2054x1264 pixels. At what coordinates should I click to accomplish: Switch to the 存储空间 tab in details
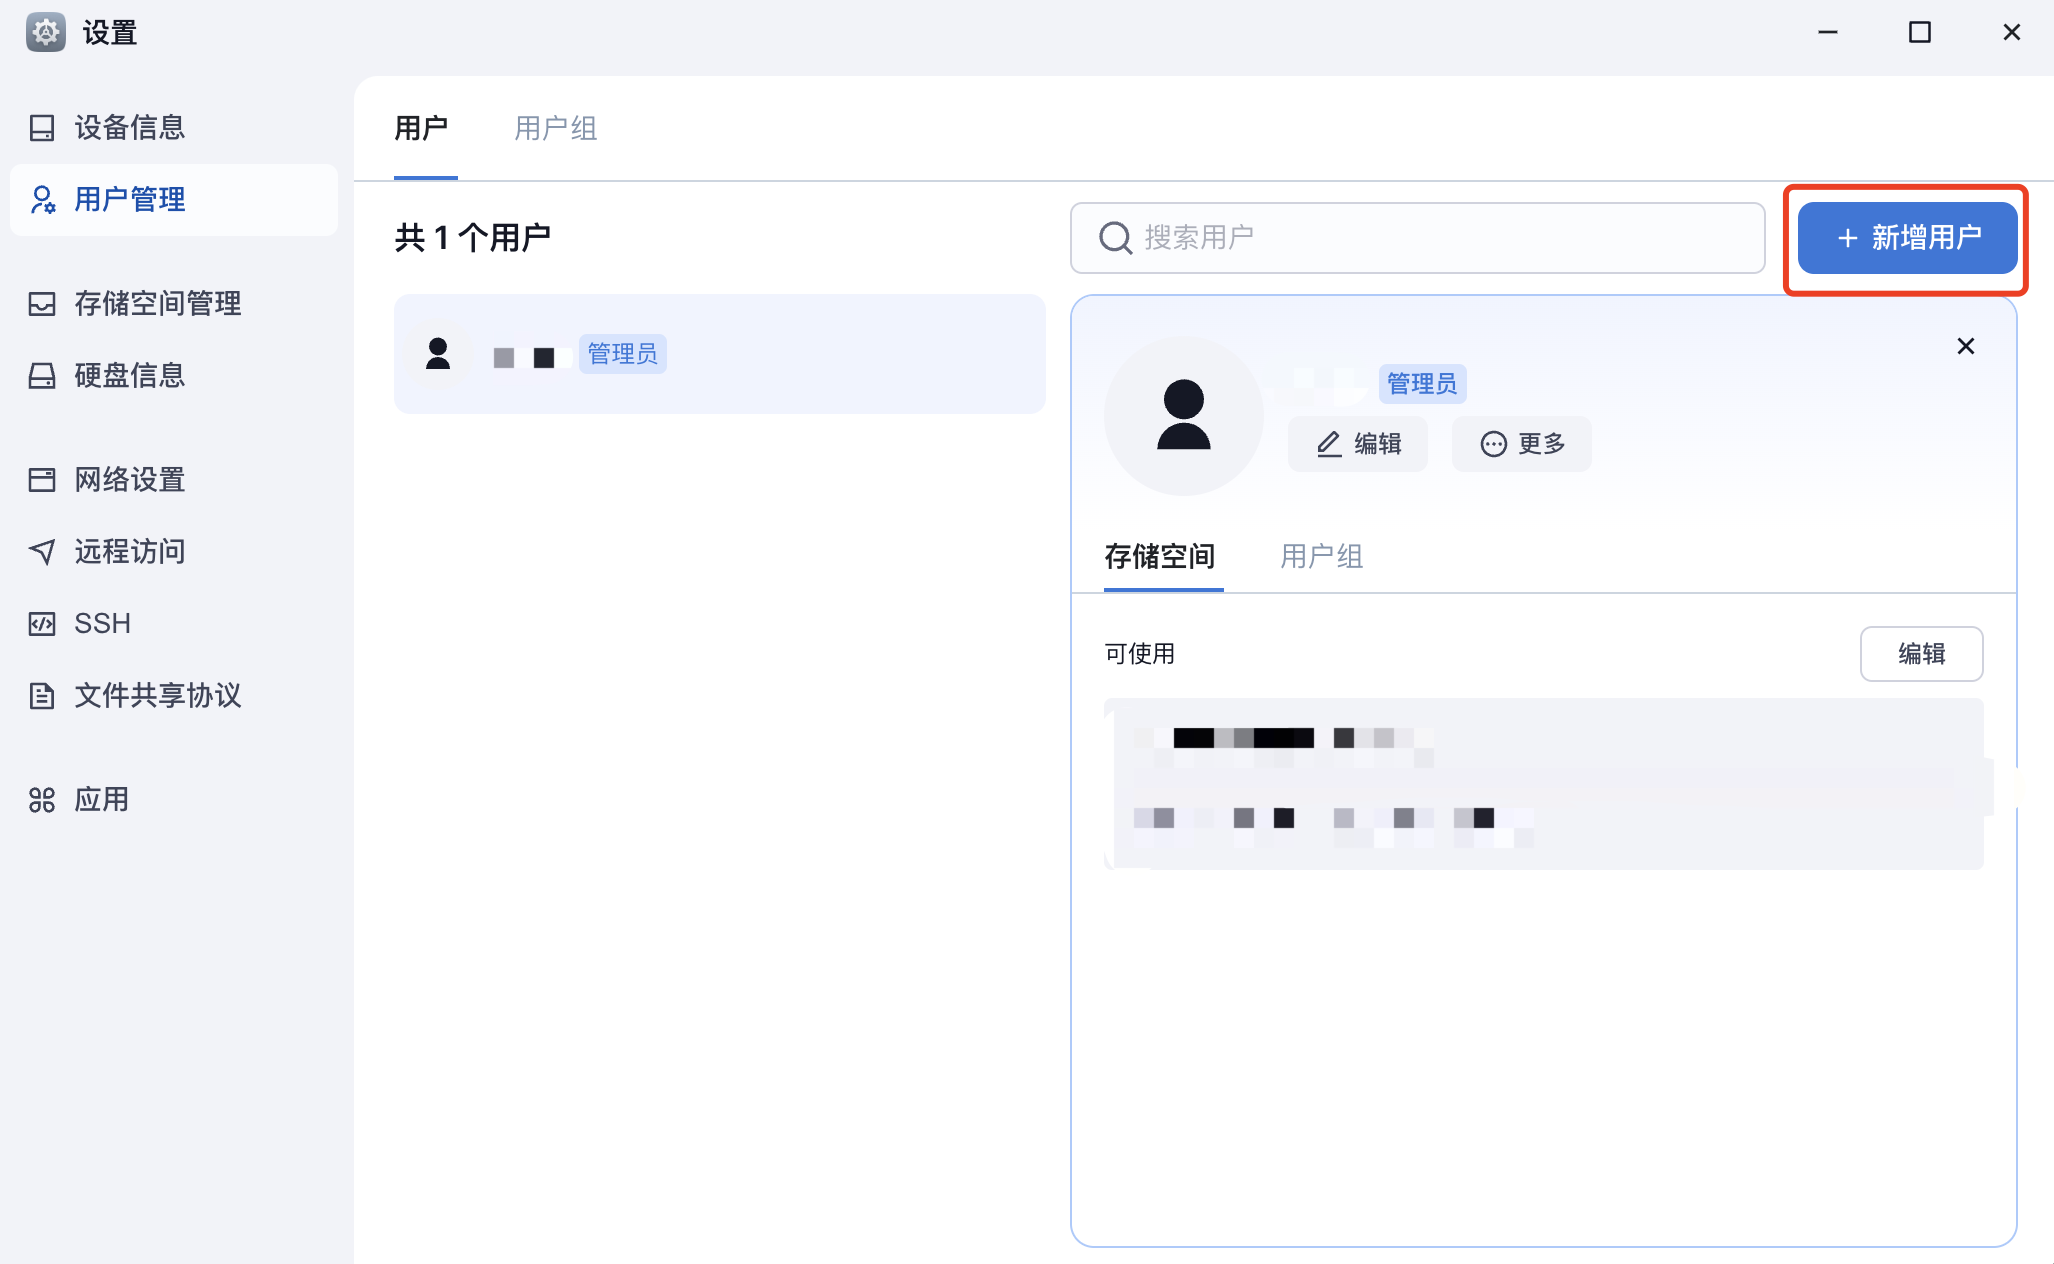(1162, 557)
